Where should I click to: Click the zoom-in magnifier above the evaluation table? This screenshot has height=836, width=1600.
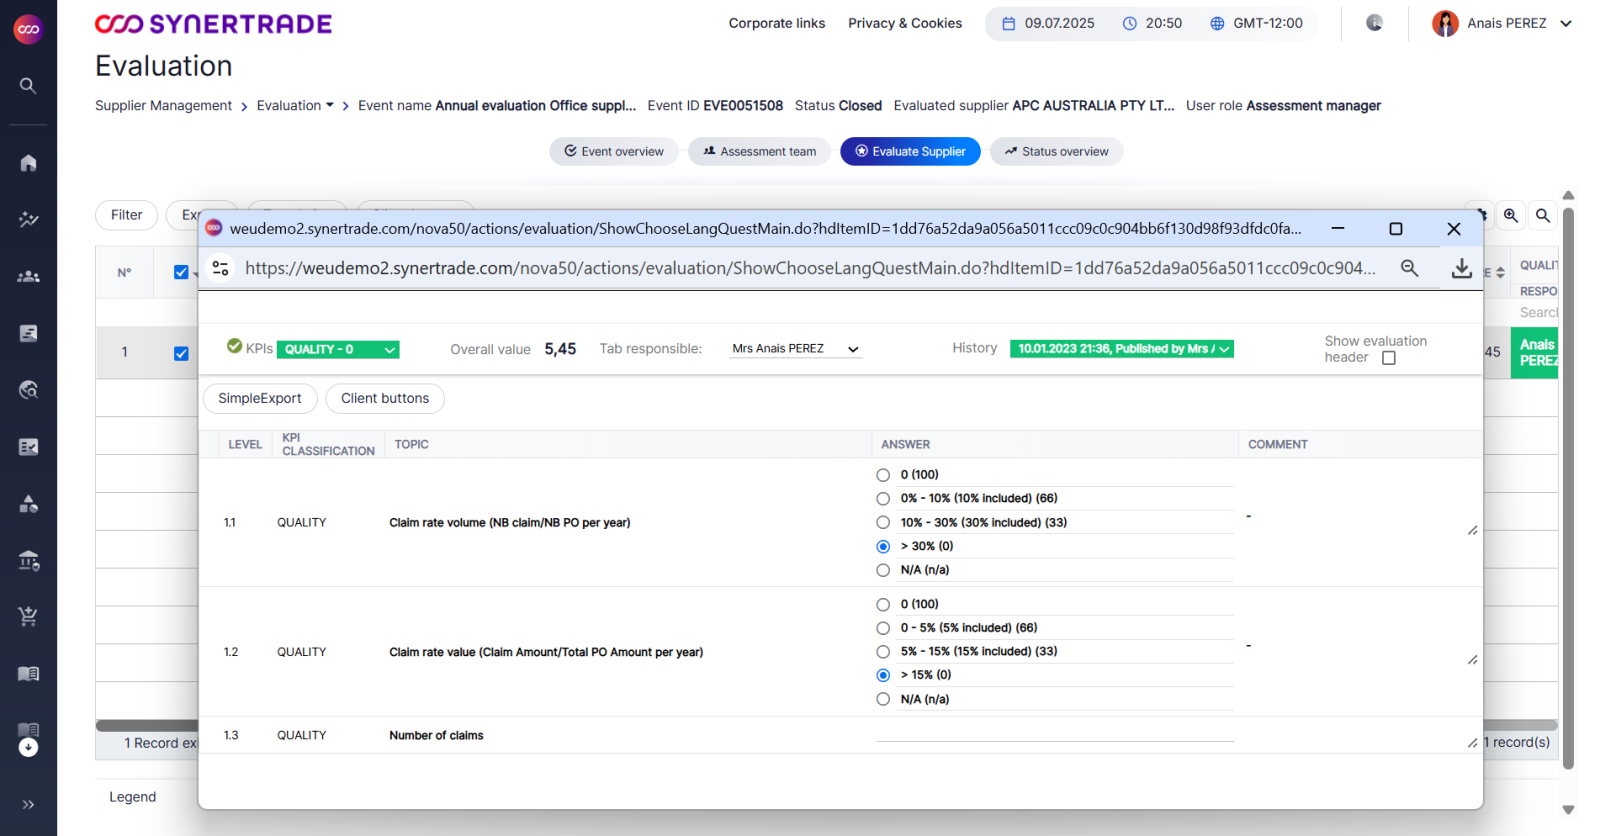point(1510,215)
